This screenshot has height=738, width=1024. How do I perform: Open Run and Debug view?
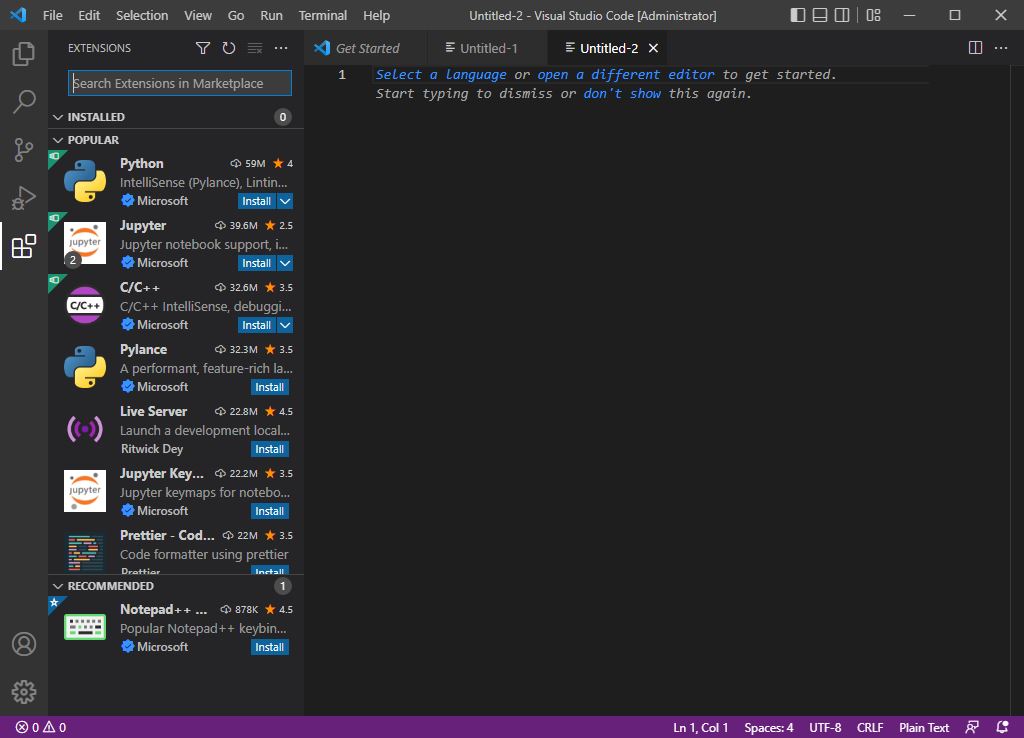tap(24, 198)
